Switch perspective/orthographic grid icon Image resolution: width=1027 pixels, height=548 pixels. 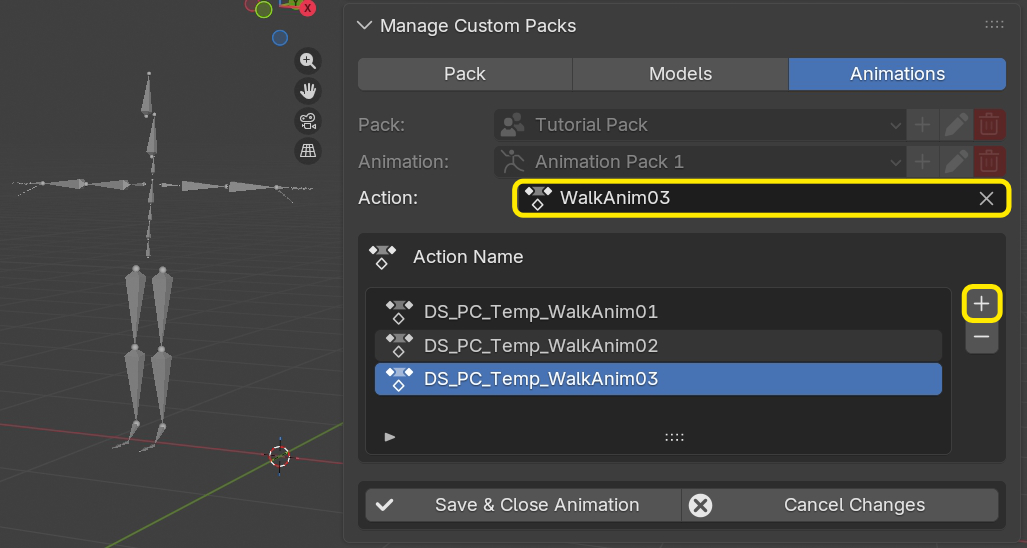pyautogui.click(x=308, y=152)
